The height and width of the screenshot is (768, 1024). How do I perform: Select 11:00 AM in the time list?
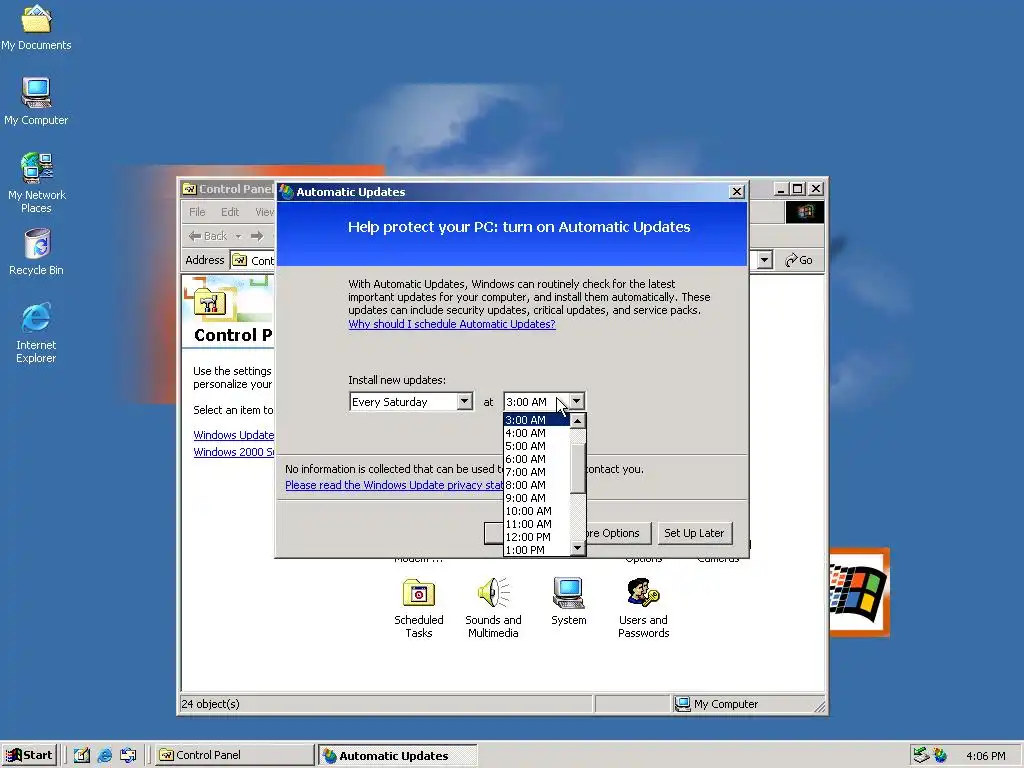coord(536,524)
